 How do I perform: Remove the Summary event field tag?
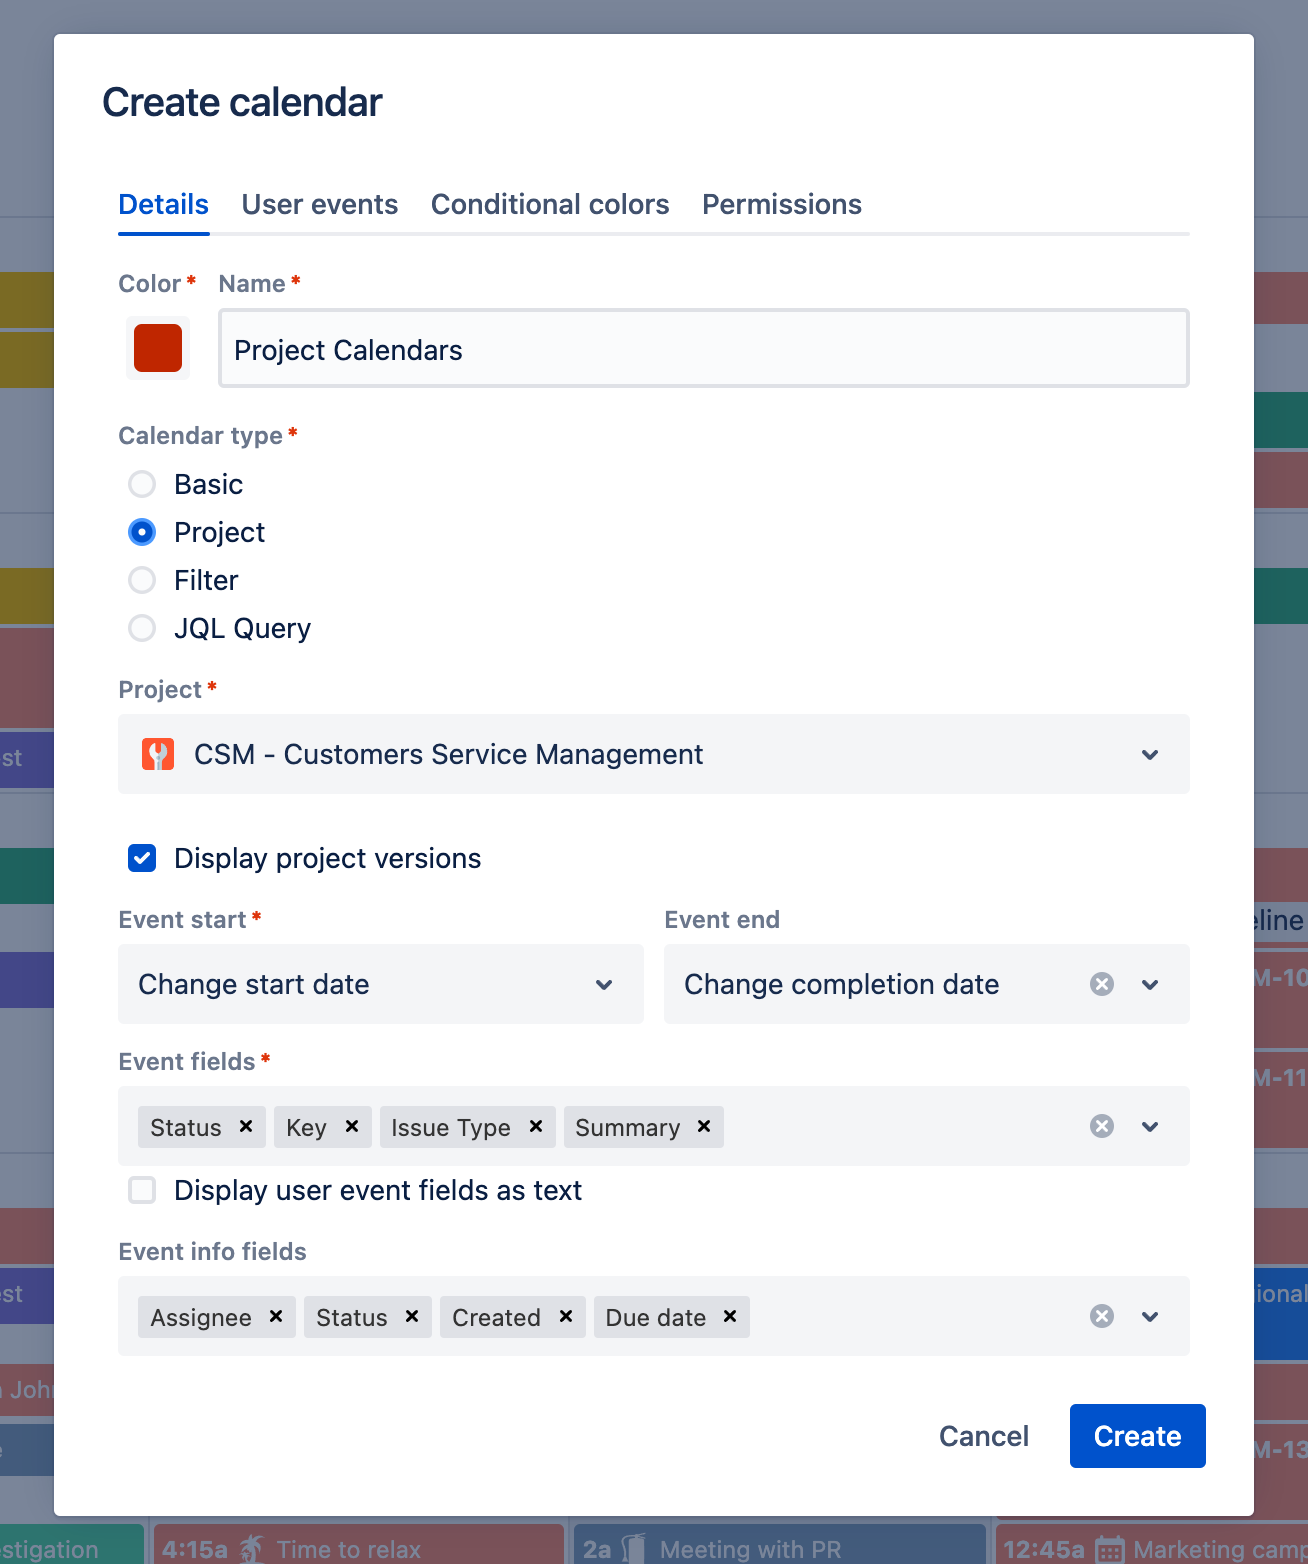pos(704,1126)
